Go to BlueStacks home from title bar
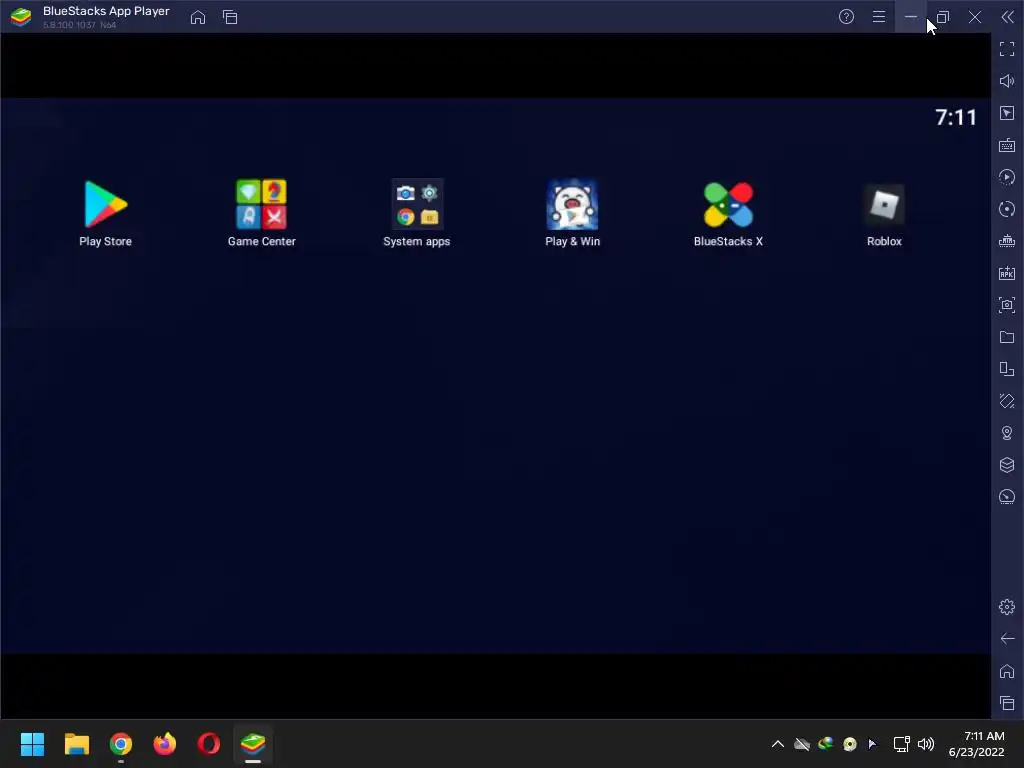This screenshot has width=1024, height=768. (198, 17)
